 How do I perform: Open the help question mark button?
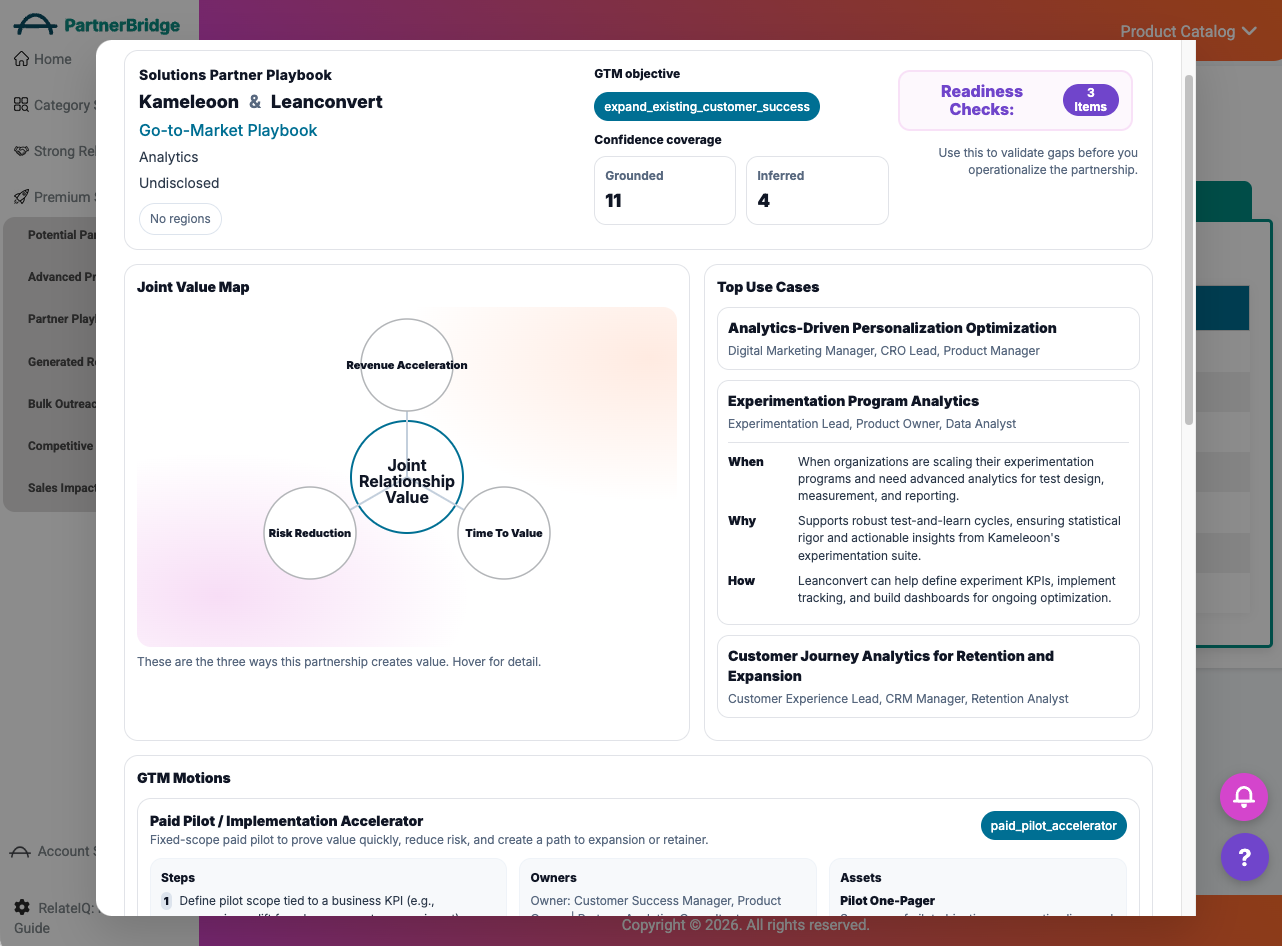pos(1244,857)
